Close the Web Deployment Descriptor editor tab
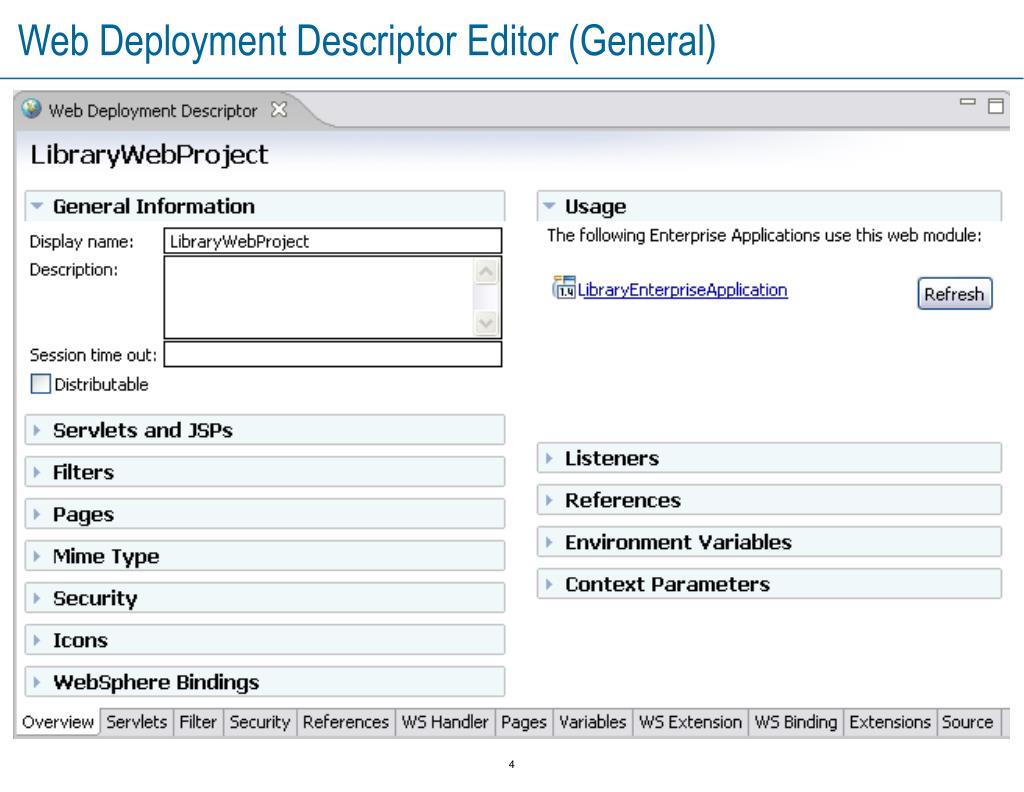Image resolution: width=1024 pixels, height=792 pixels. (x=279, y=110)
